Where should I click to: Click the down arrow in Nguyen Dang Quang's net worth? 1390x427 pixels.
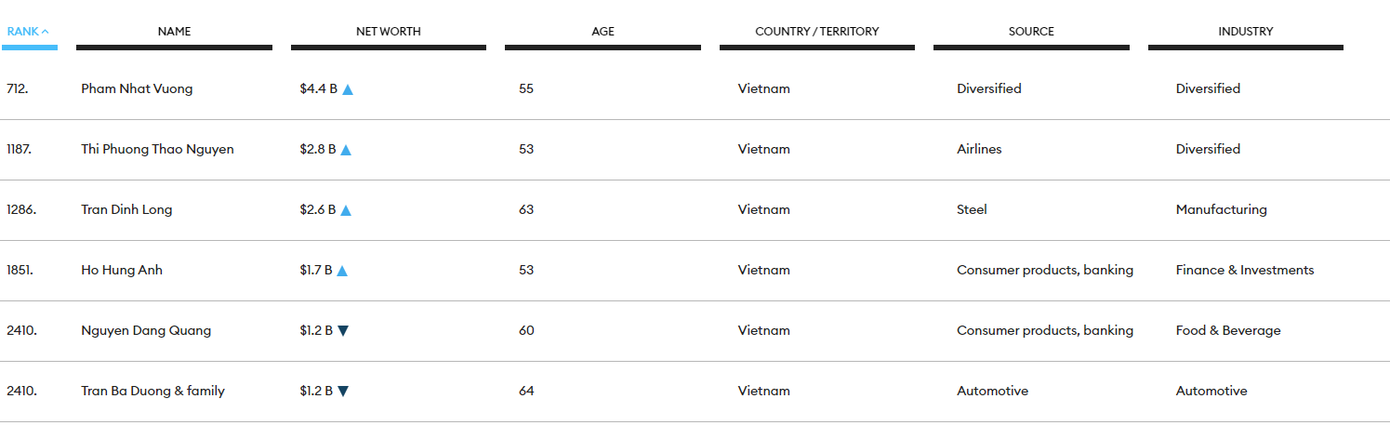343,331
